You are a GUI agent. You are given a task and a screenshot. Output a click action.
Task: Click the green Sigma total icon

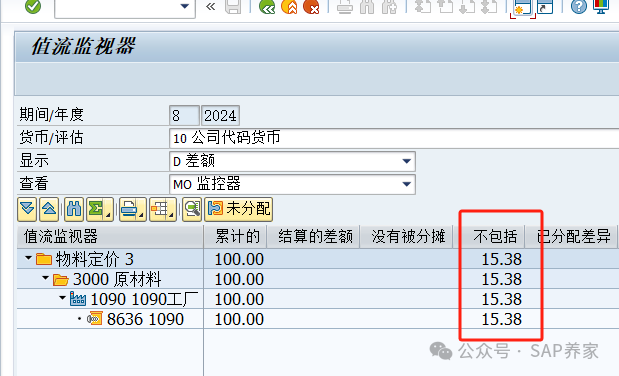[x=96, y=209]
